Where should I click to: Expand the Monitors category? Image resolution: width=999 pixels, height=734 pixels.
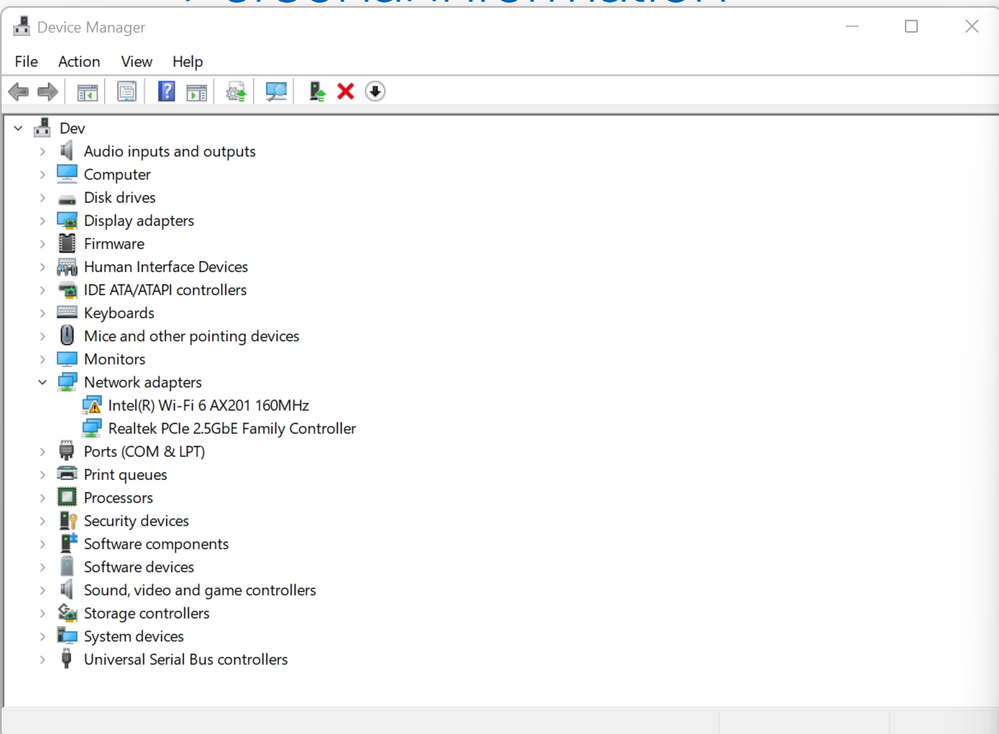42,359
